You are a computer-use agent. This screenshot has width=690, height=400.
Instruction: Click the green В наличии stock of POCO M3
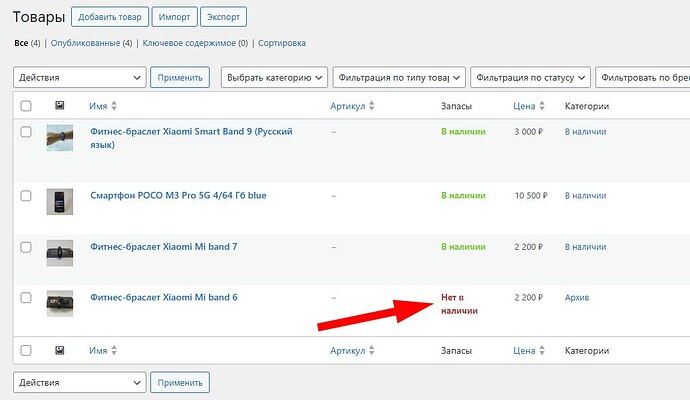(x=463, y=195)
